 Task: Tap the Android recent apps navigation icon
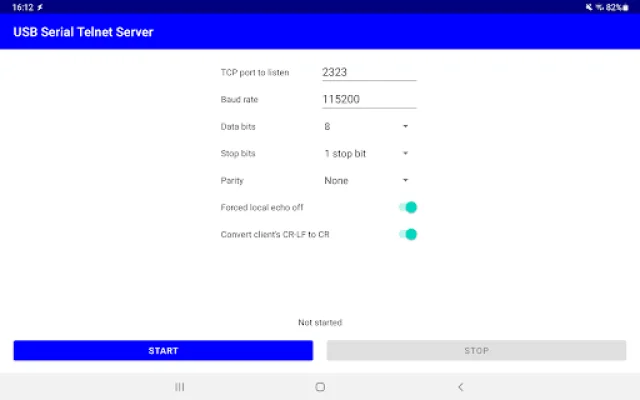tap(180, 387)
